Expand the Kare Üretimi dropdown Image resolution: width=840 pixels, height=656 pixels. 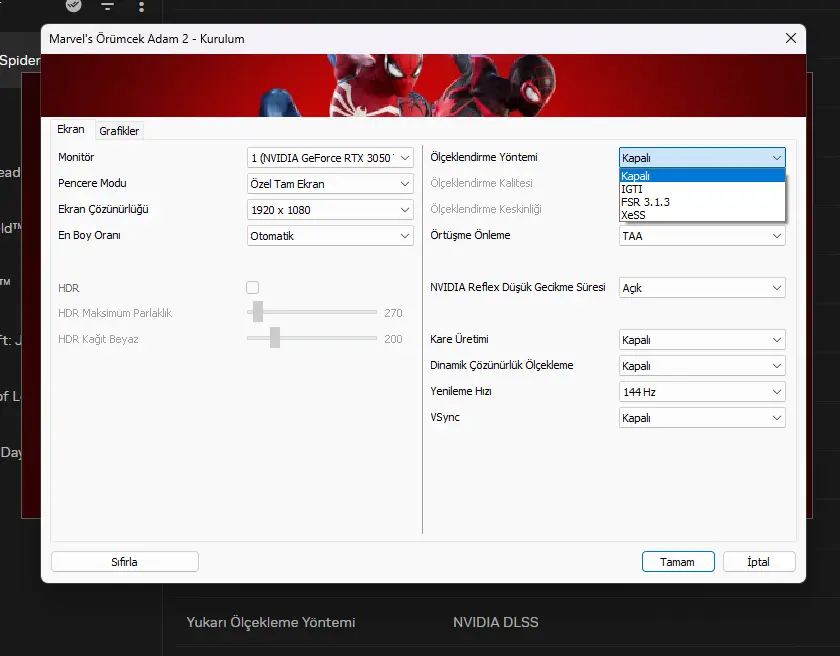pos(702,340)
